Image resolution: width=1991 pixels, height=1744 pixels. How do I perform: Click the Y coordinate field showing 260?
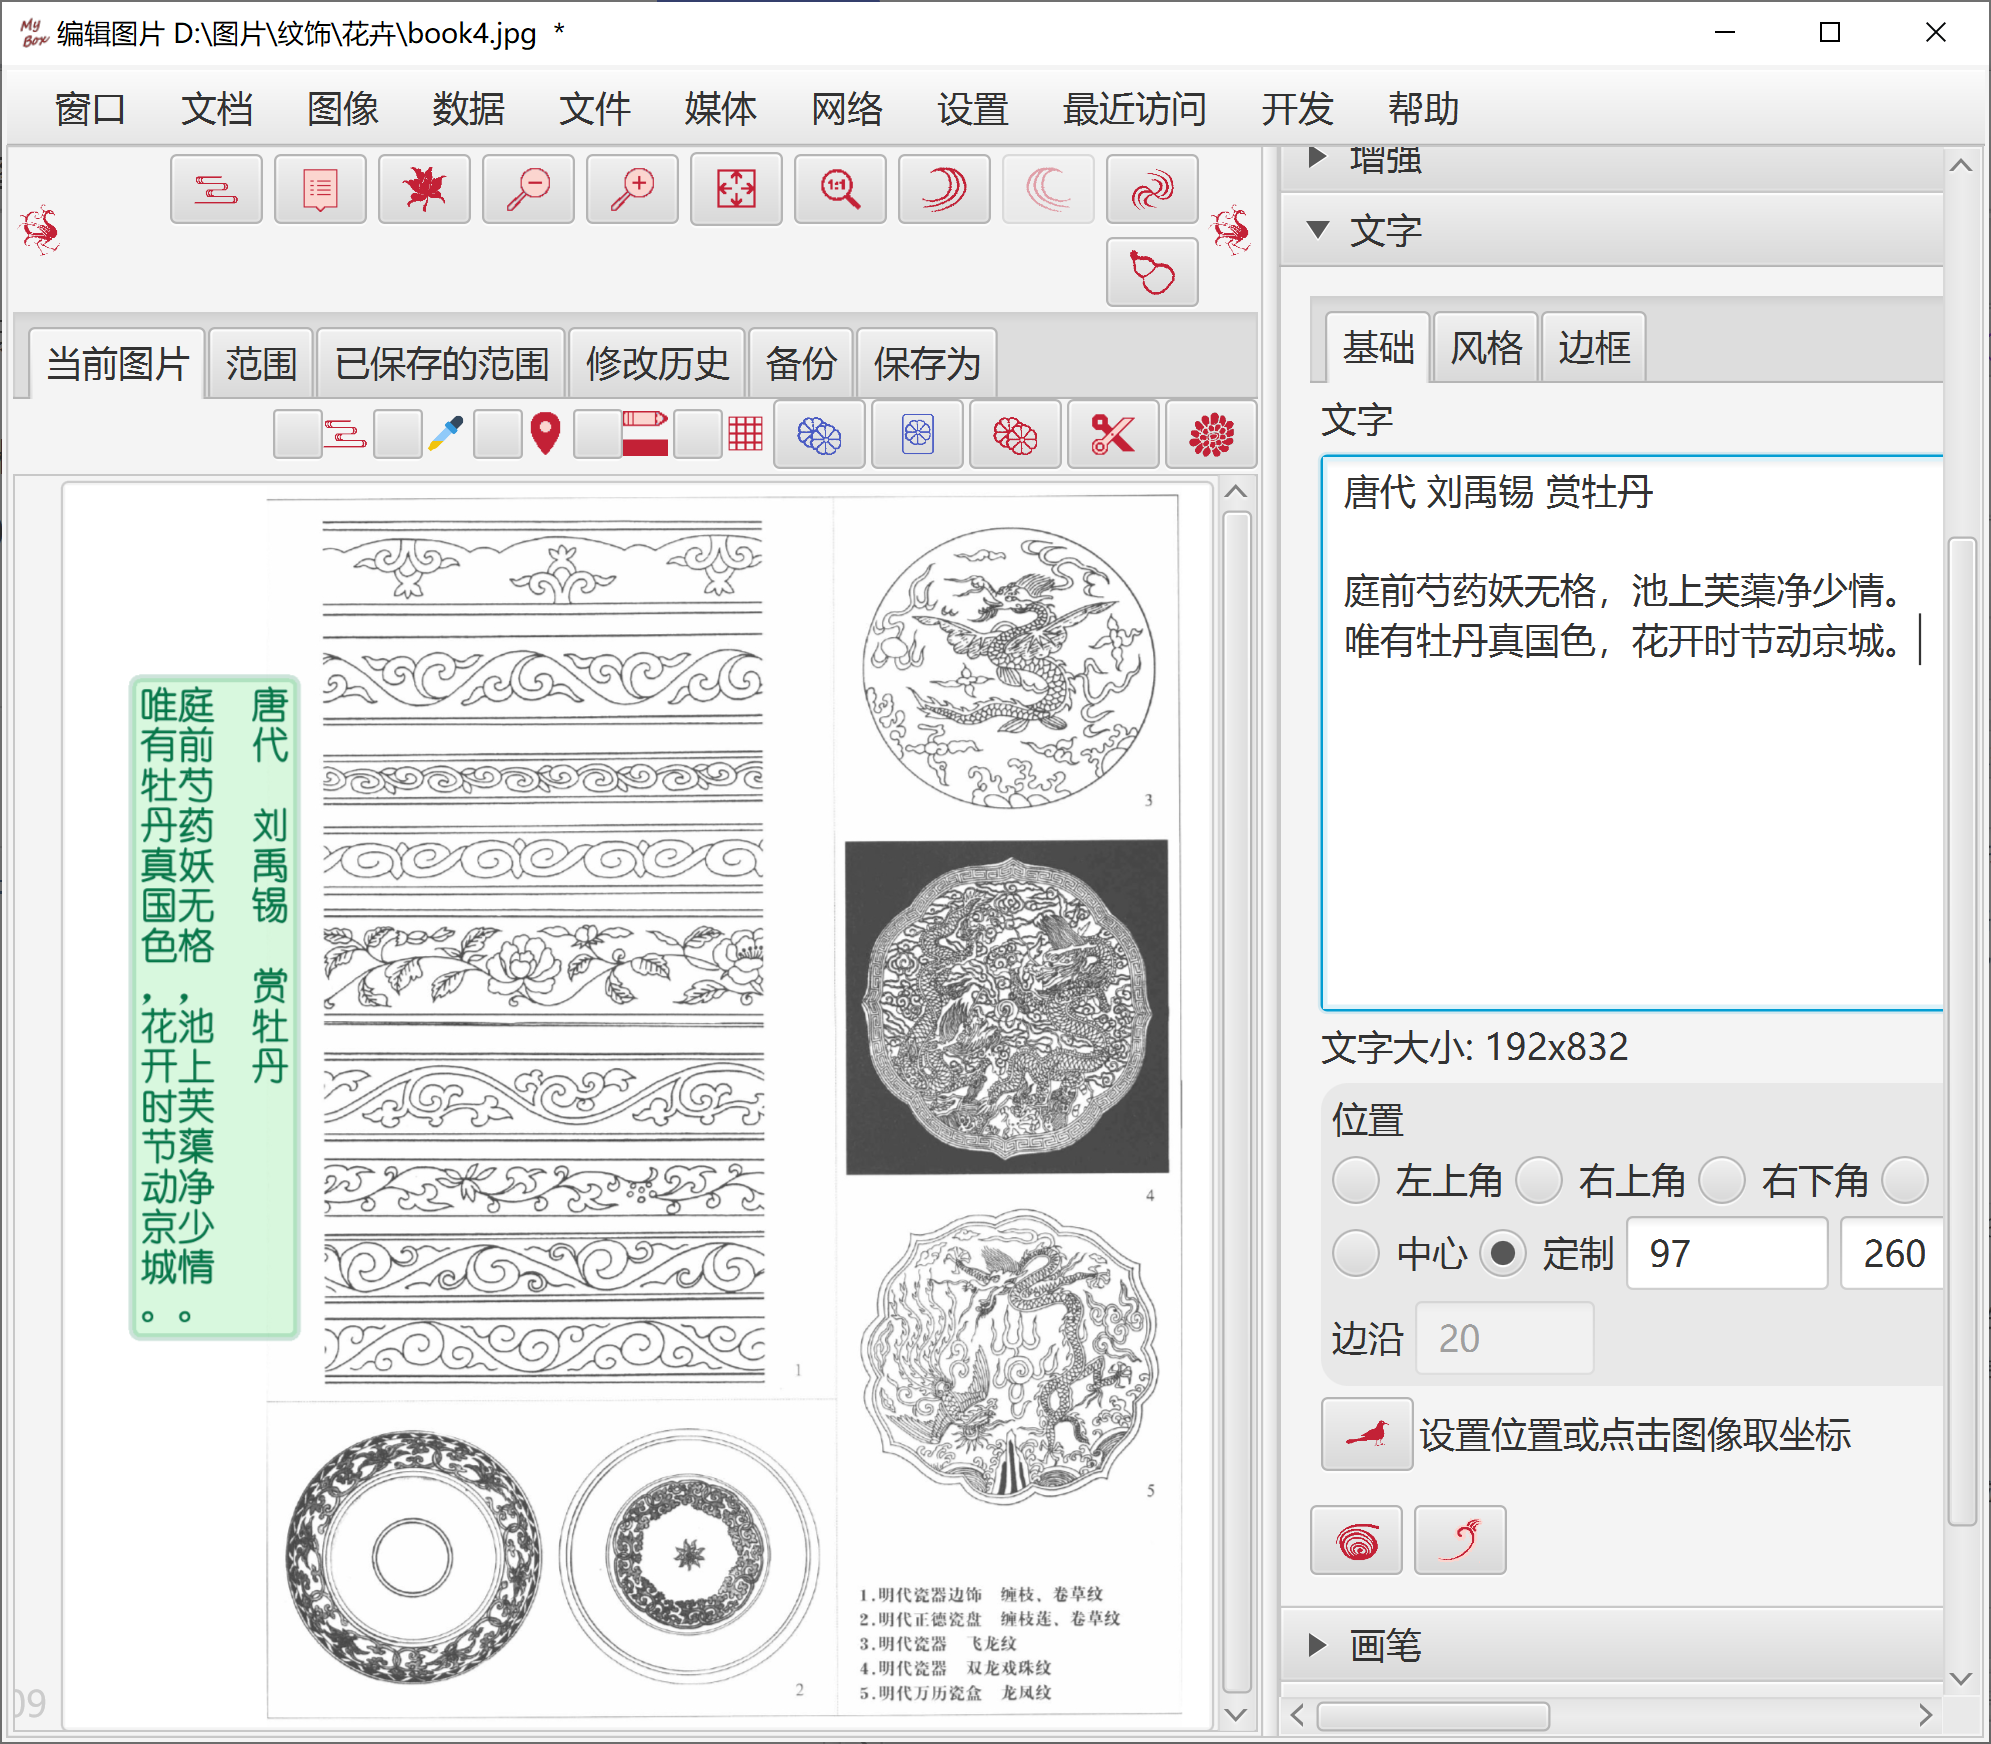[x=1892, y=1253]
